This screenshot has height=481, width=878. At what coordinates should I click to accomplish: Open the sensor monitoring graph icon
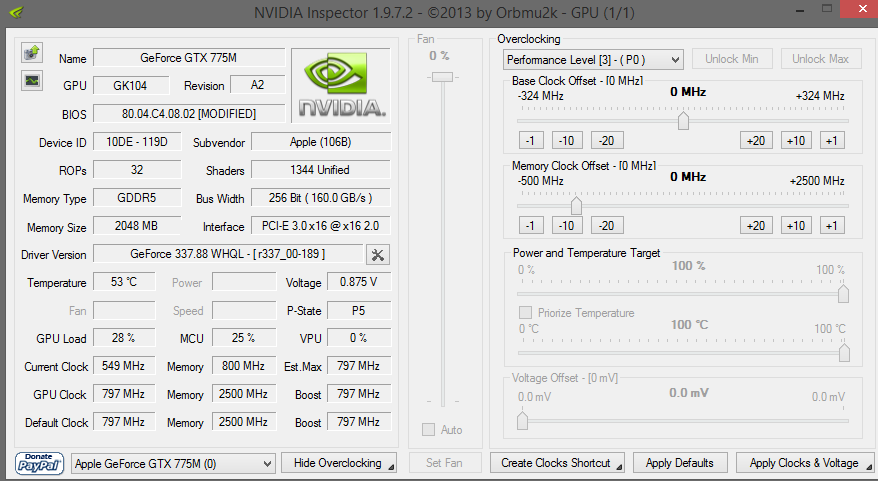[32, 81]
